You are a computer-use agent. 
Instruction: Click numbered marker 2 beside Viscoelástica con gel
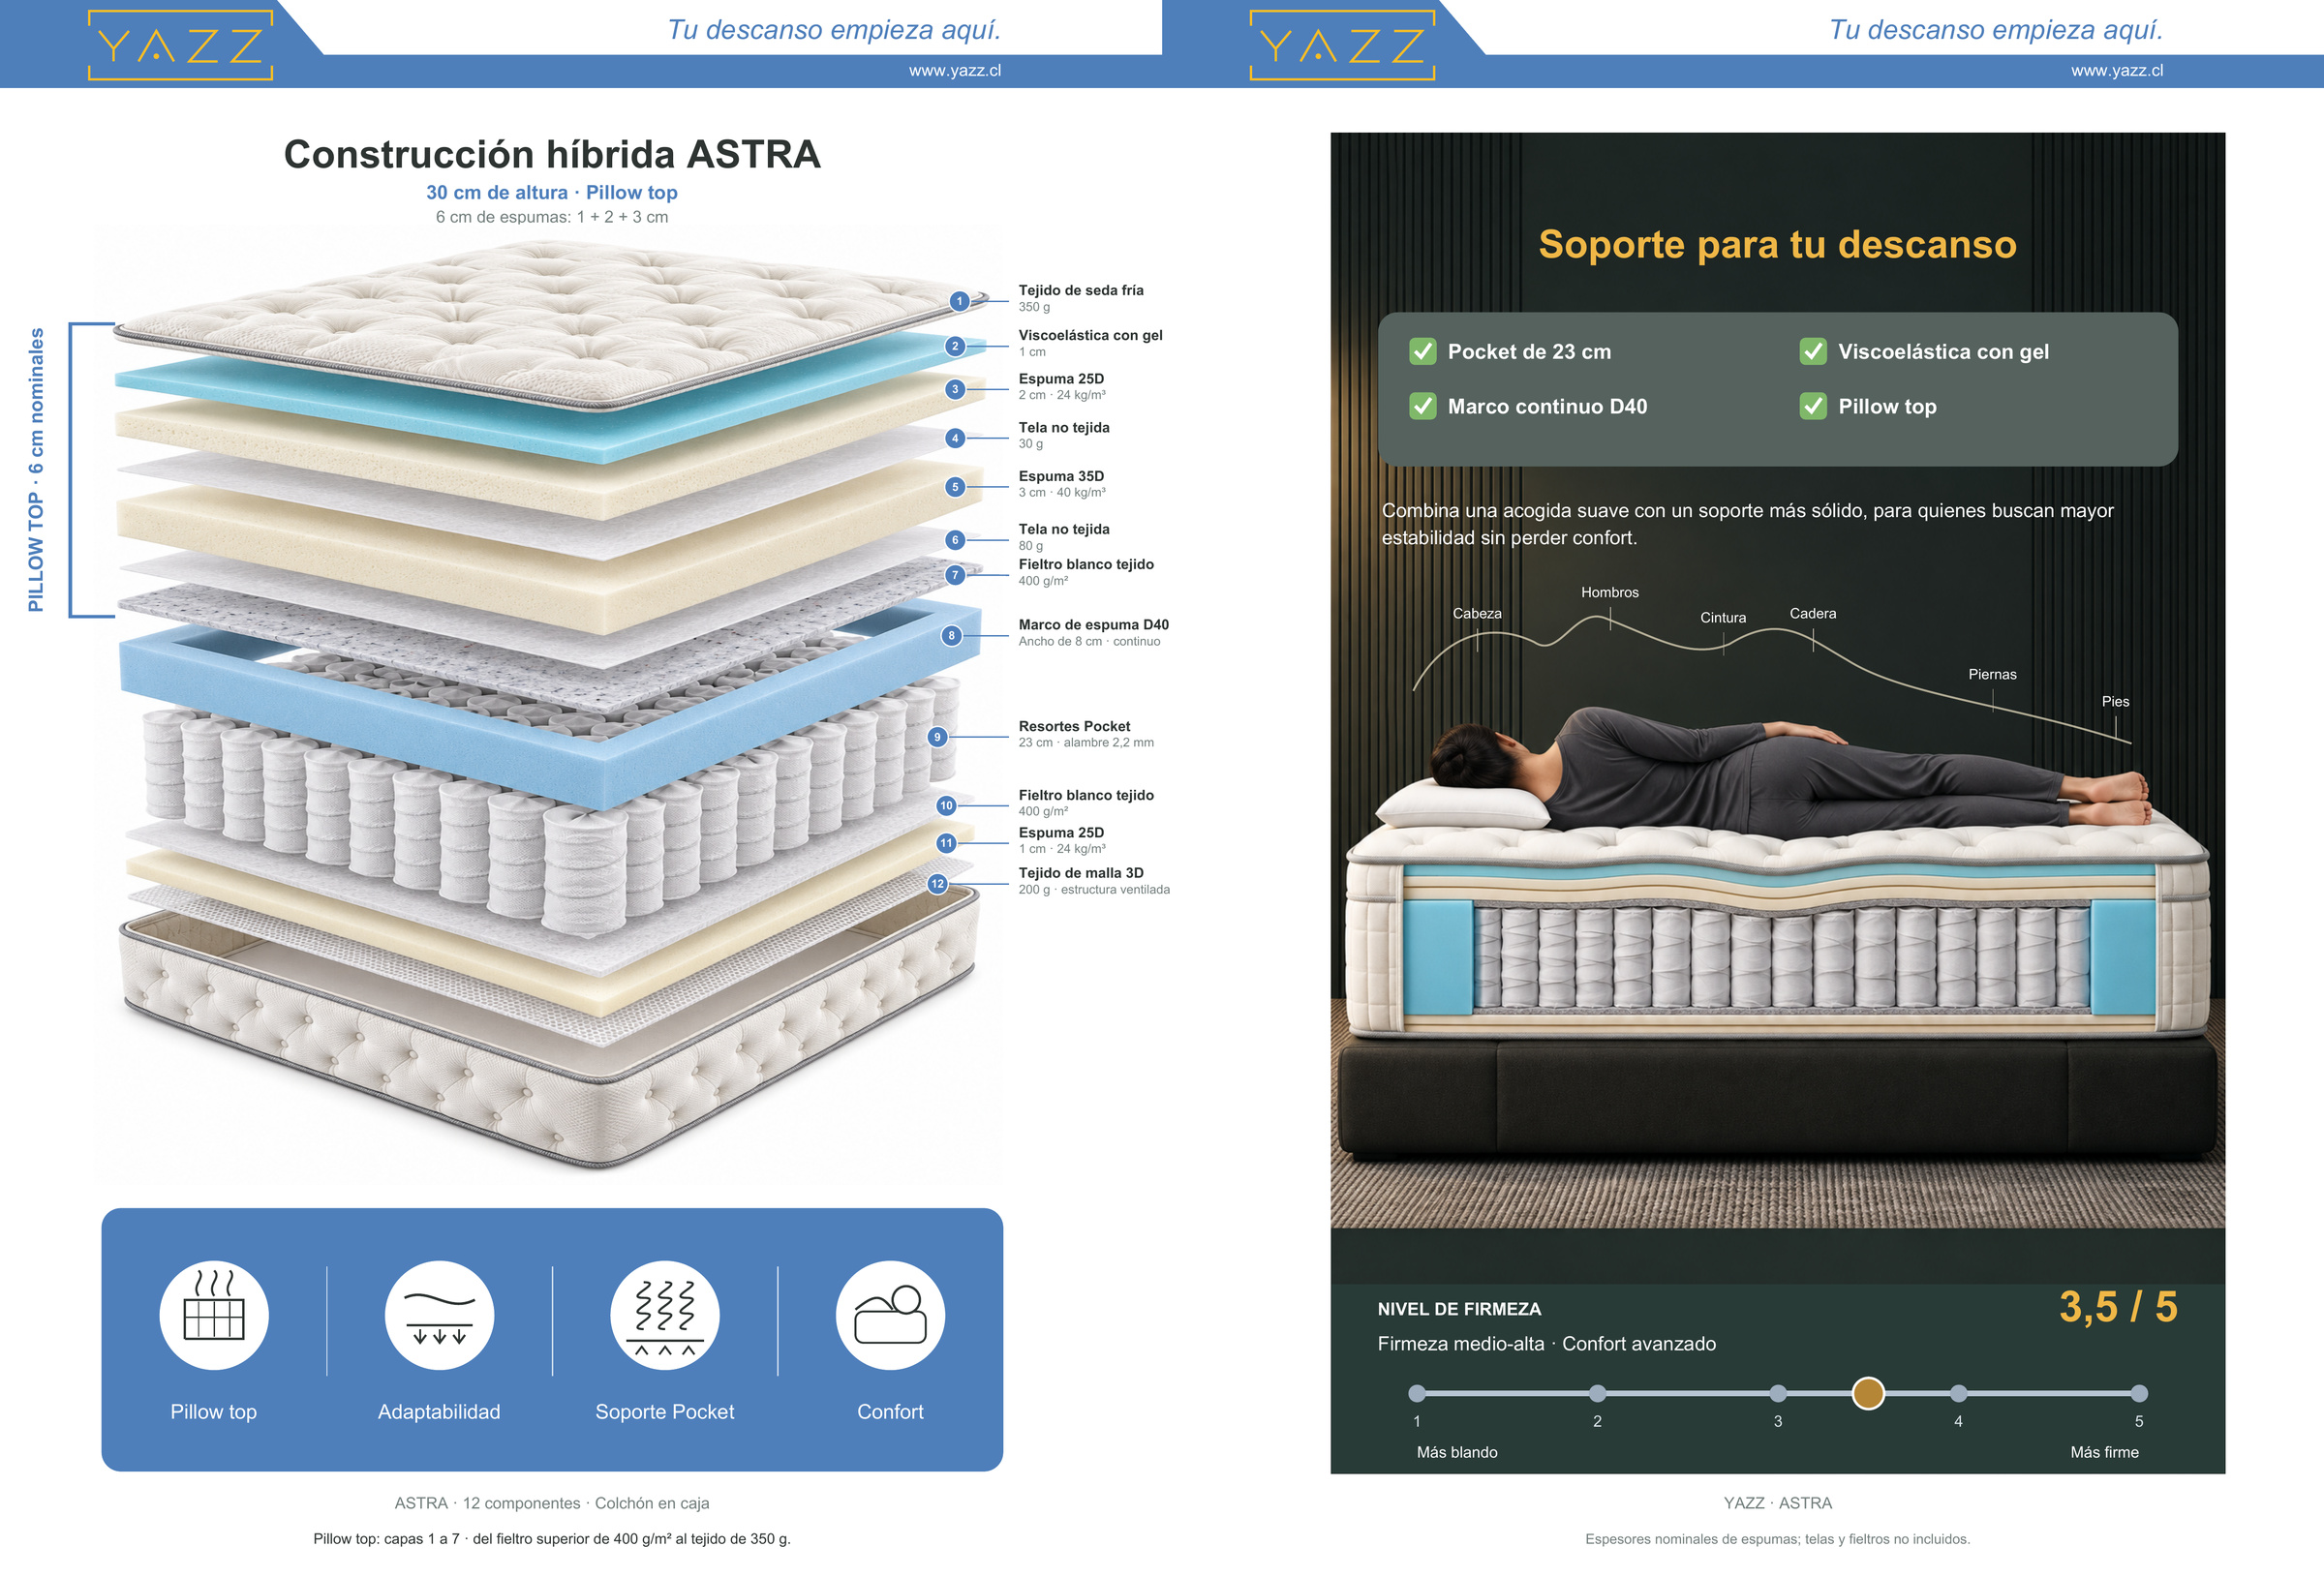coord(955,346)
